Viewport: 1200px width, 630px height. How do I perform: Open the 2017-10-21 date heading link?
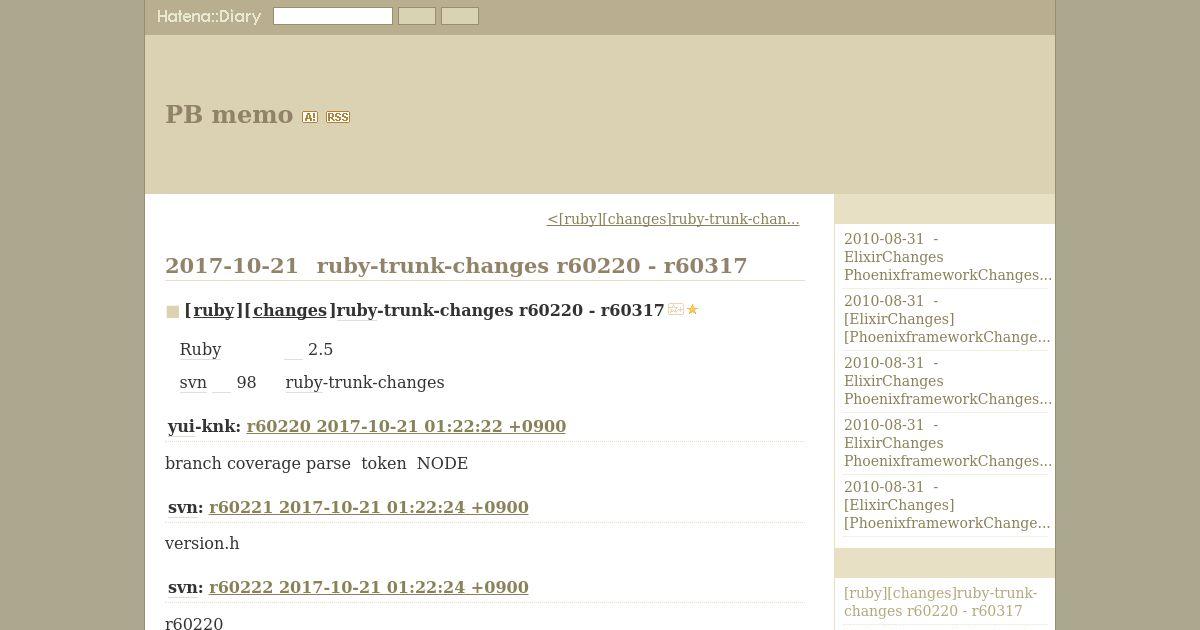click(x=232, y=265)
